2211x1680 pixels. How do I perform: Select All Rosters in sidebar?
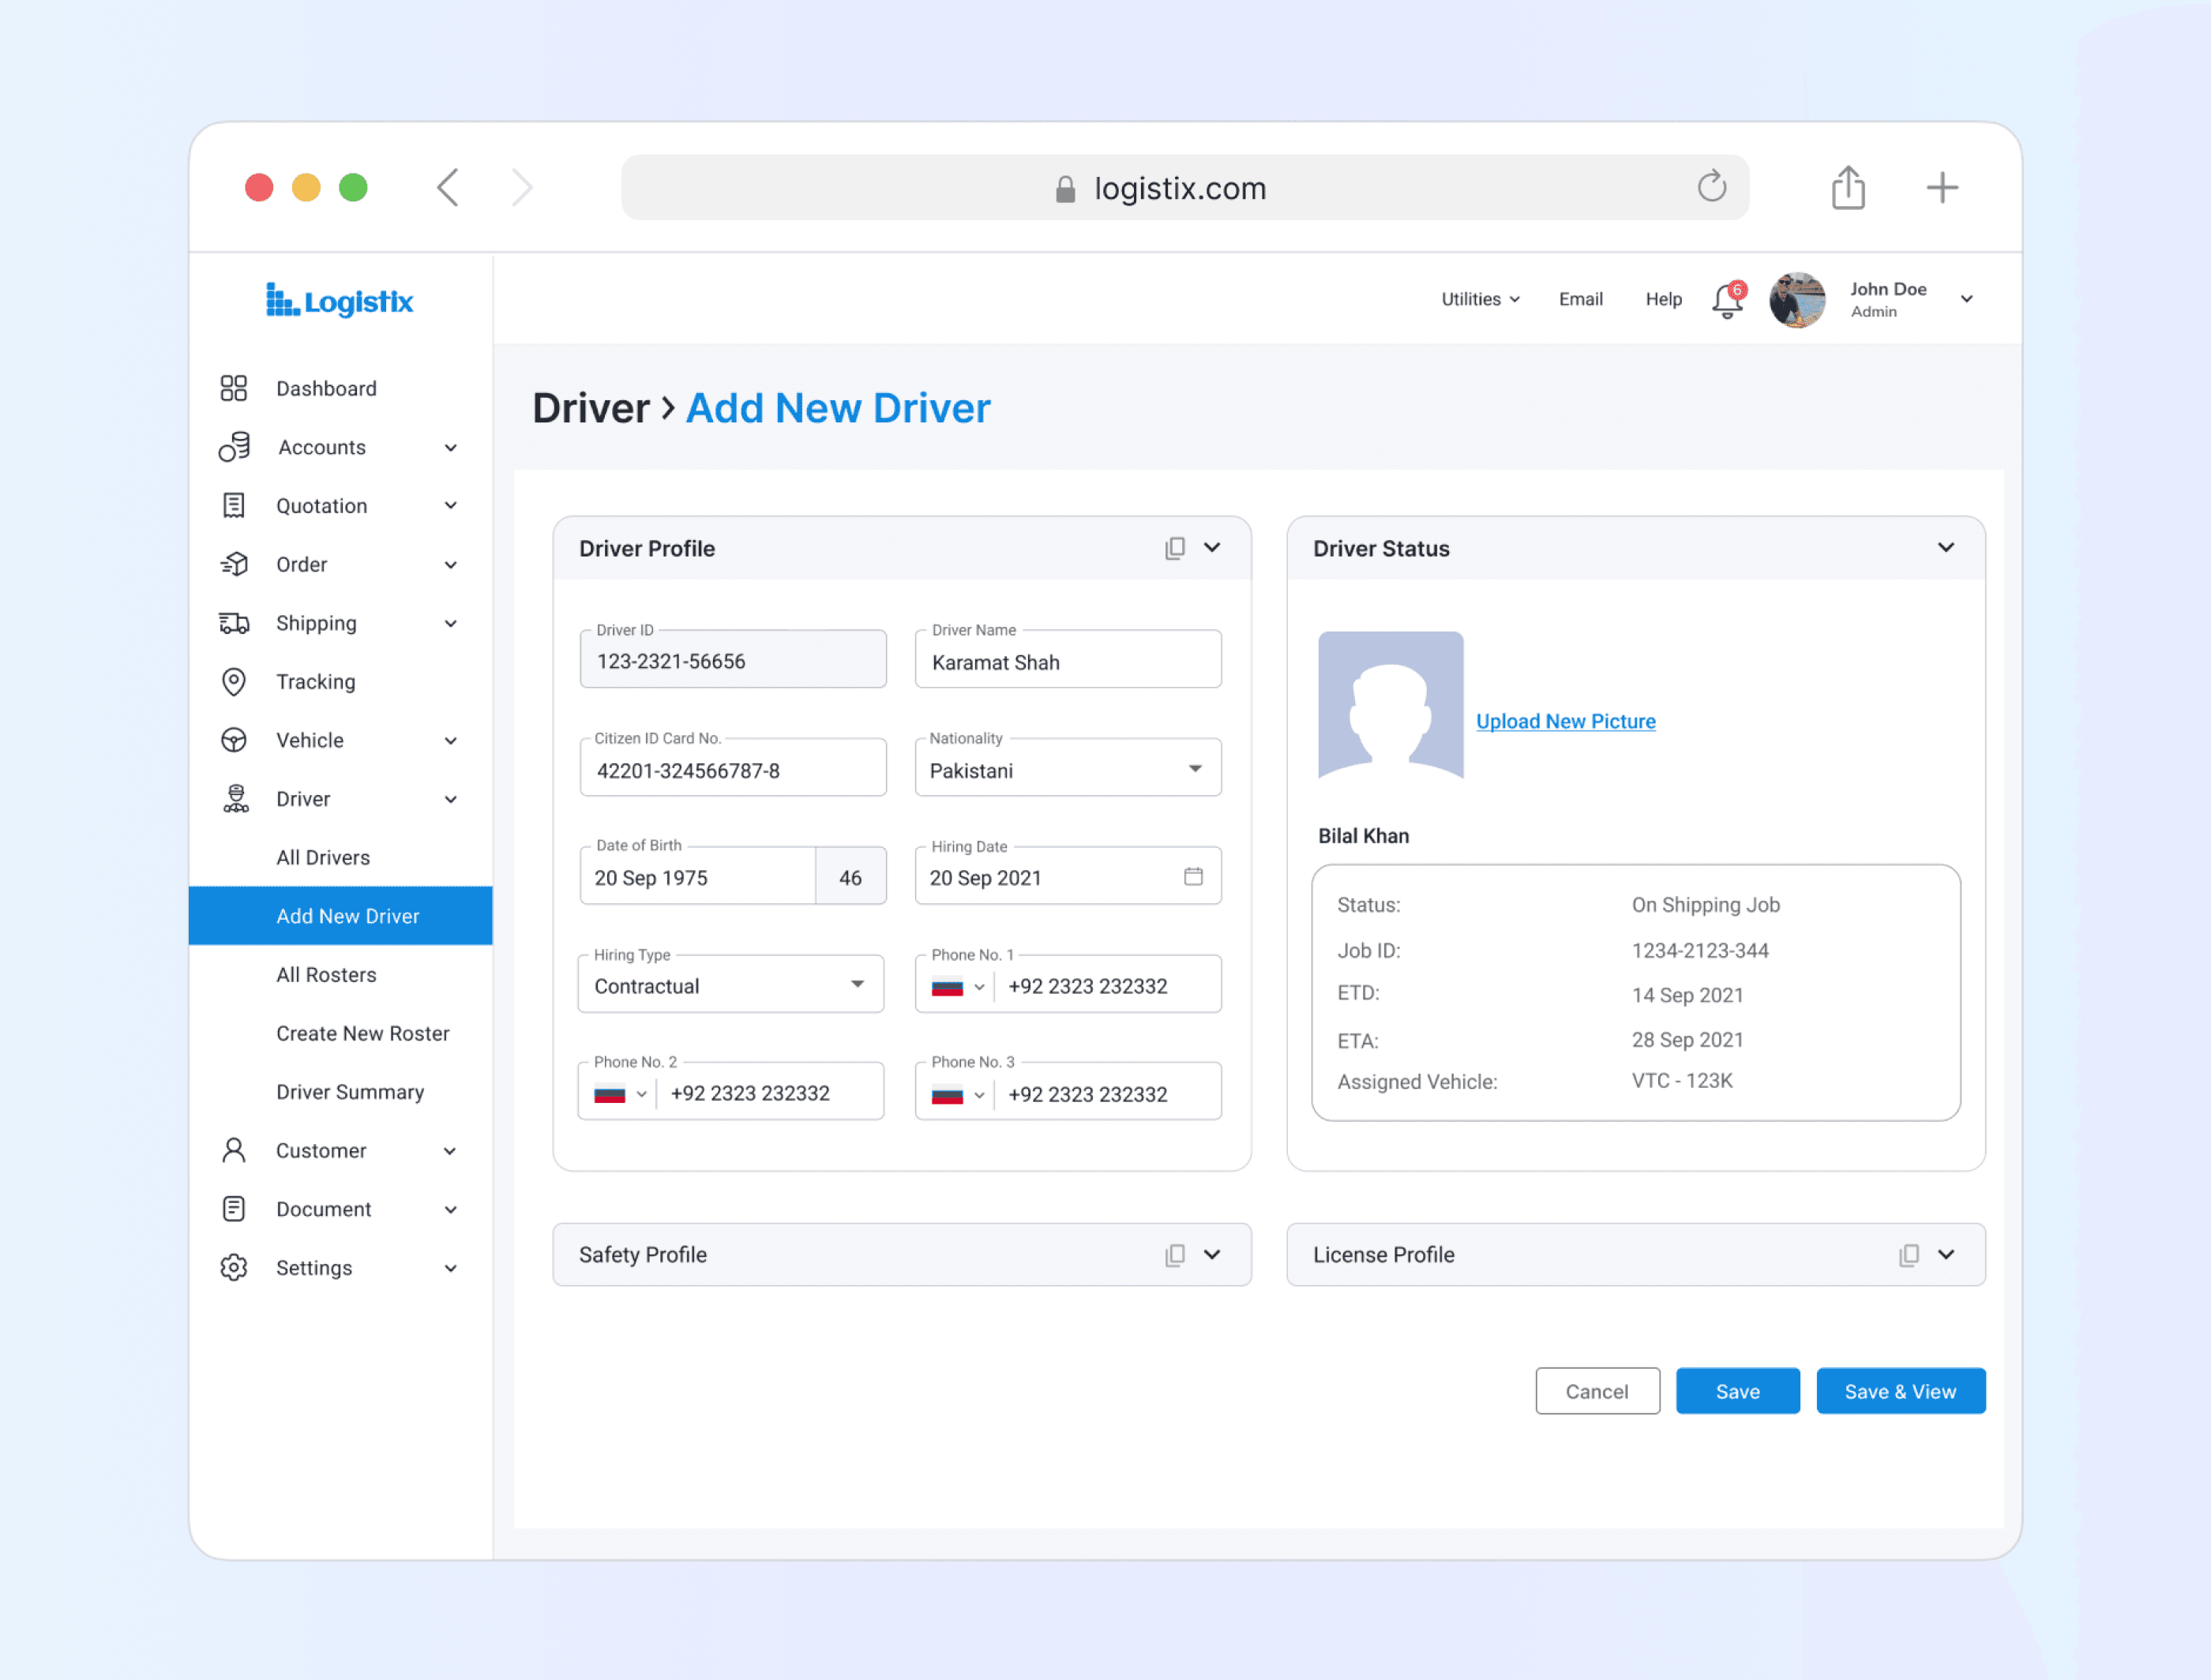[x=326, y=975]
